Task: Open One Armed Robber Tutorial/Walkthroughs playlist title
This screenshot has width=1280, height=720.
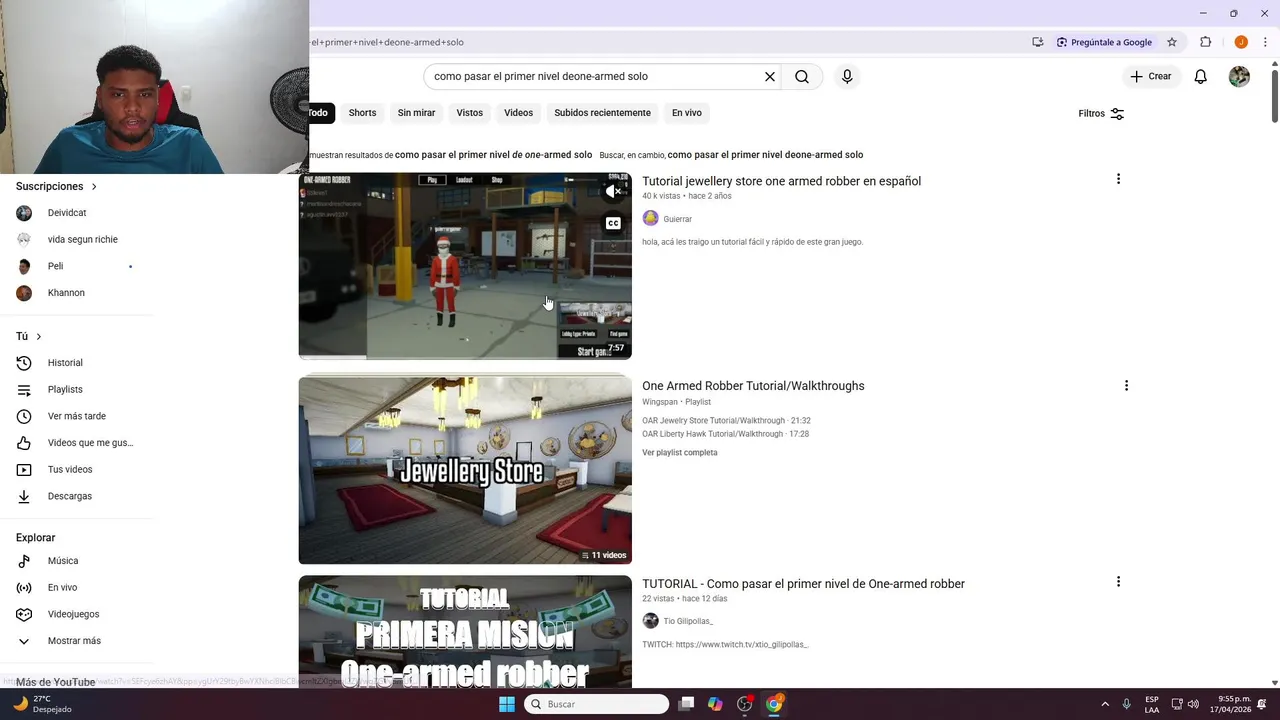Action: (753, 386)
